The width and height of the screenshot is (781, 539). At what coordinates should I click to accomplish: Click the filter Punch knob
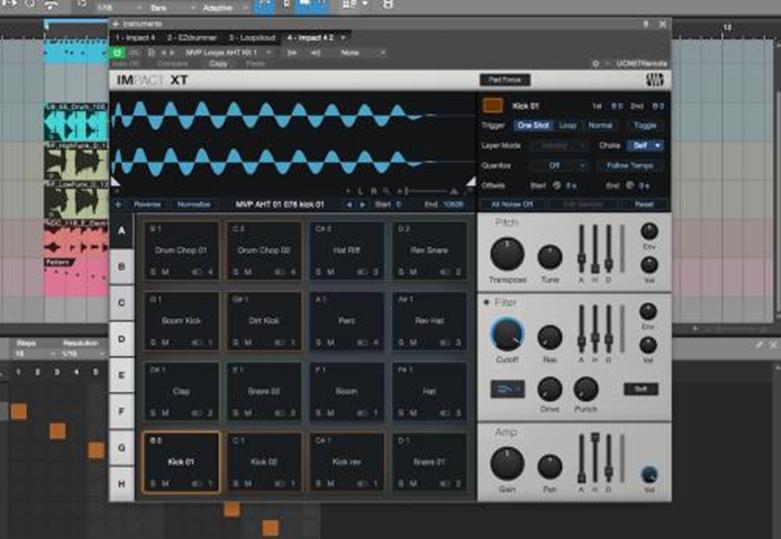point(586,389)
